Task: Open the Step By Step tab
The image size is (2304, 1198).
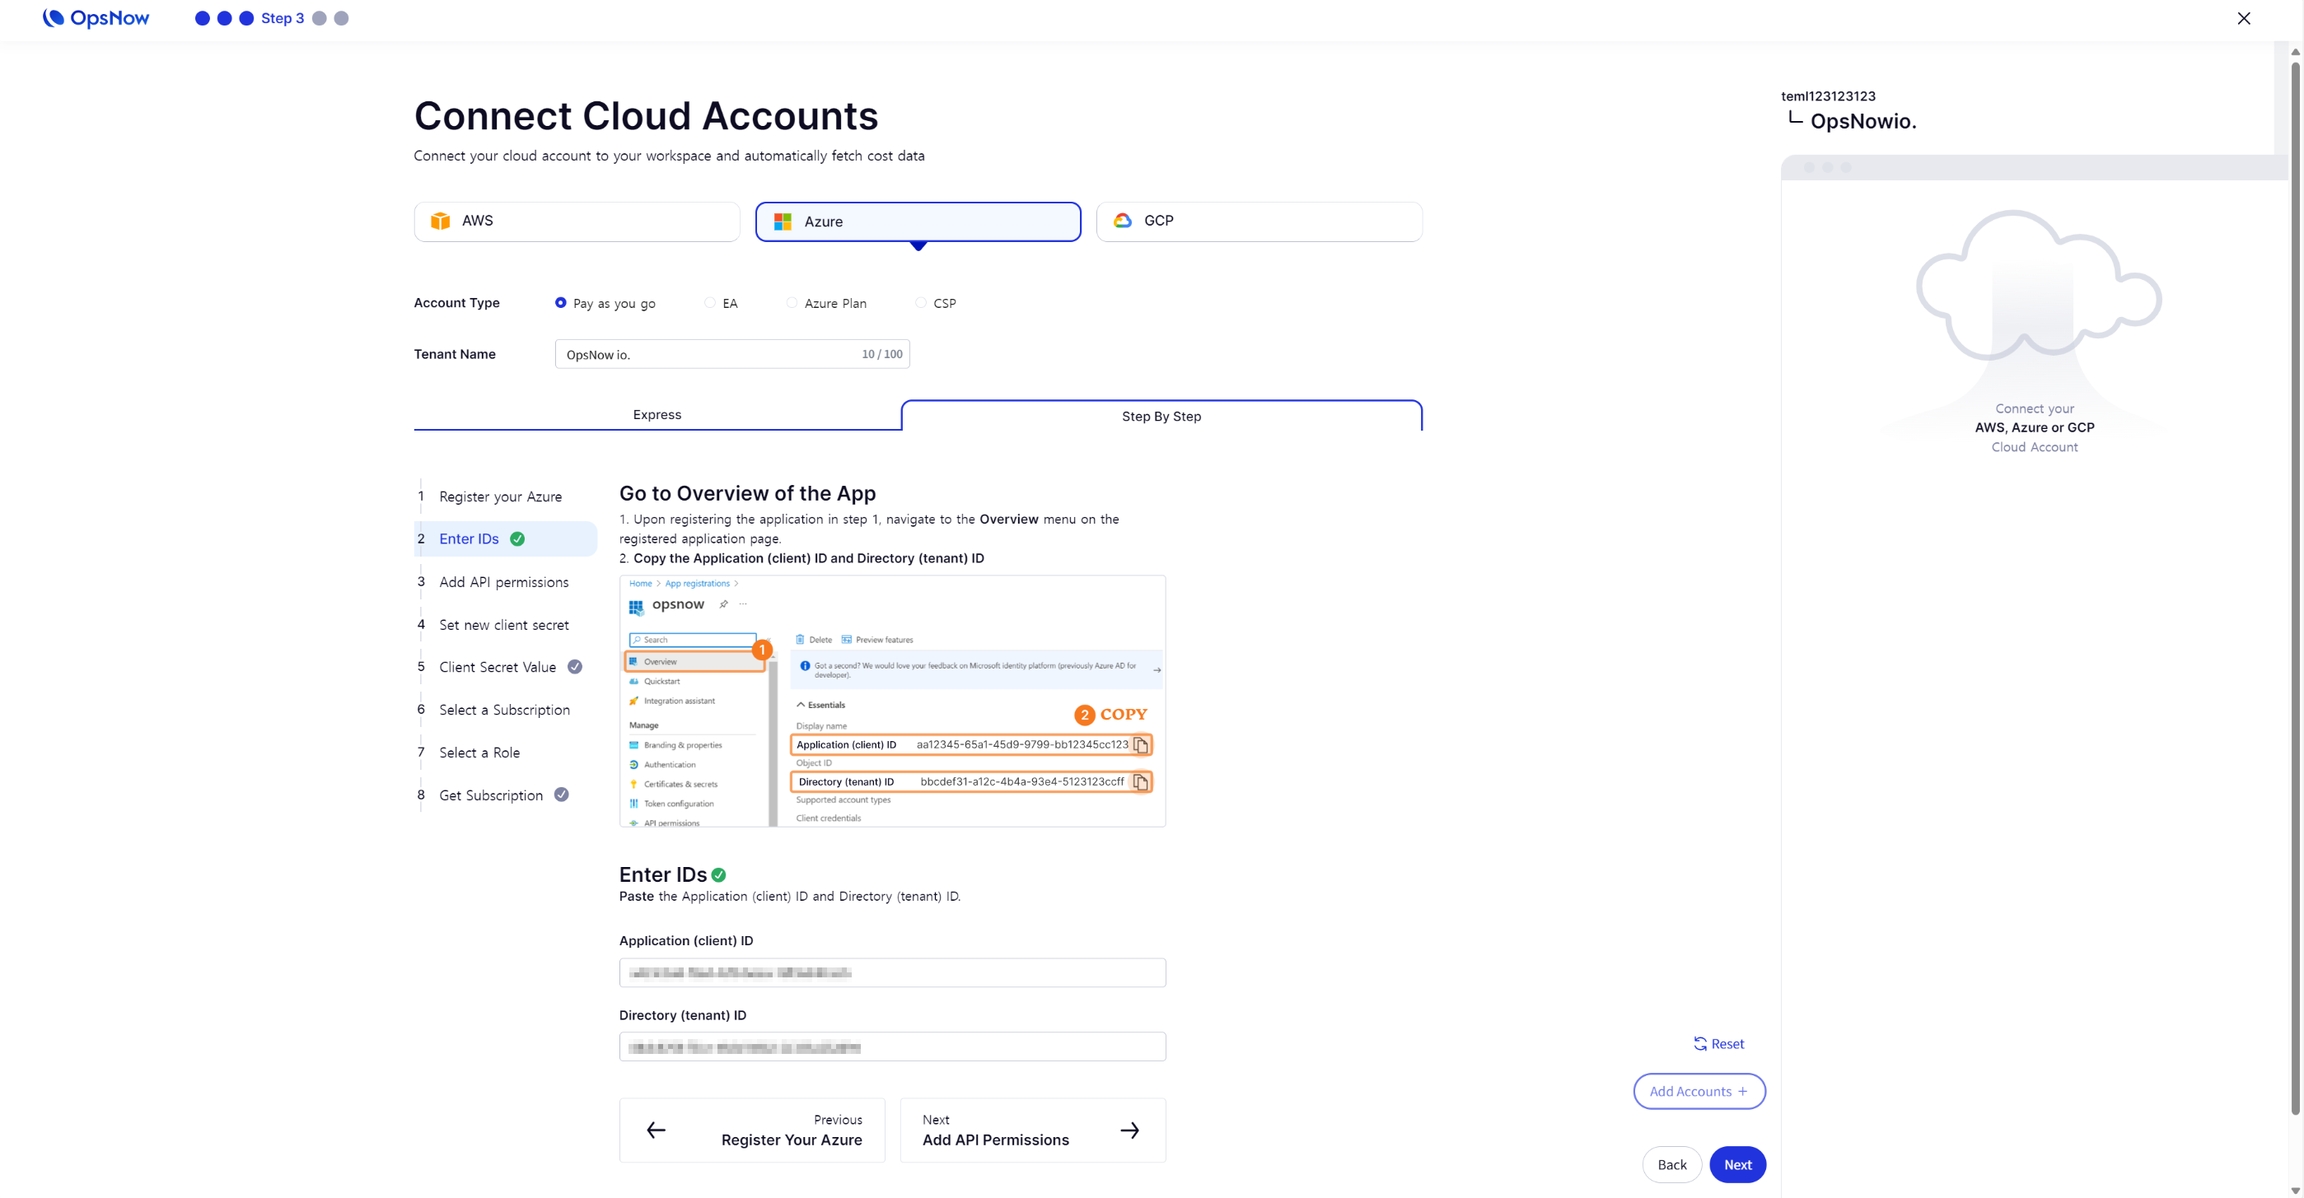Action: coord(1161,416)
